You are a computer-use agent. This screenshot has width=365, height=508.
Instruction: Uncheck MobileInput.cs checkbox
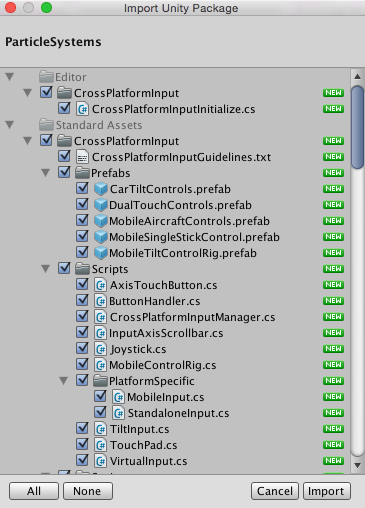[x=100, y=396]
